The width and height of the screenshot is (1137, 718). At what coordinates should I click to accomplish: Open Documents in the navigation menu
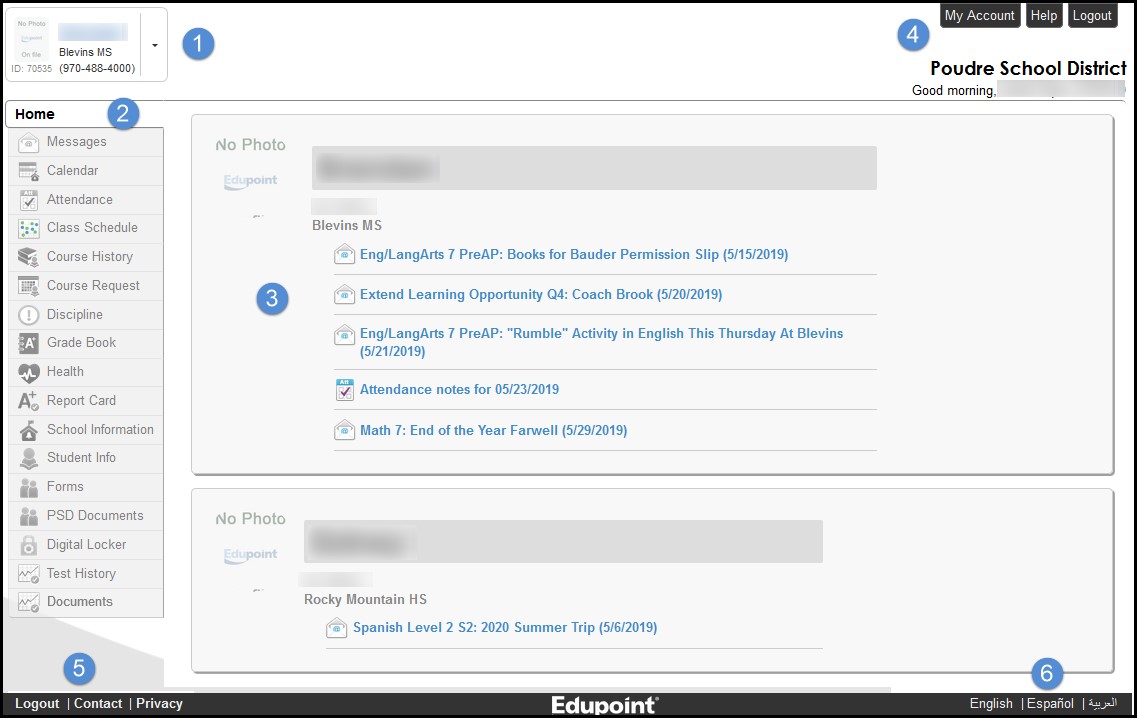86,603
